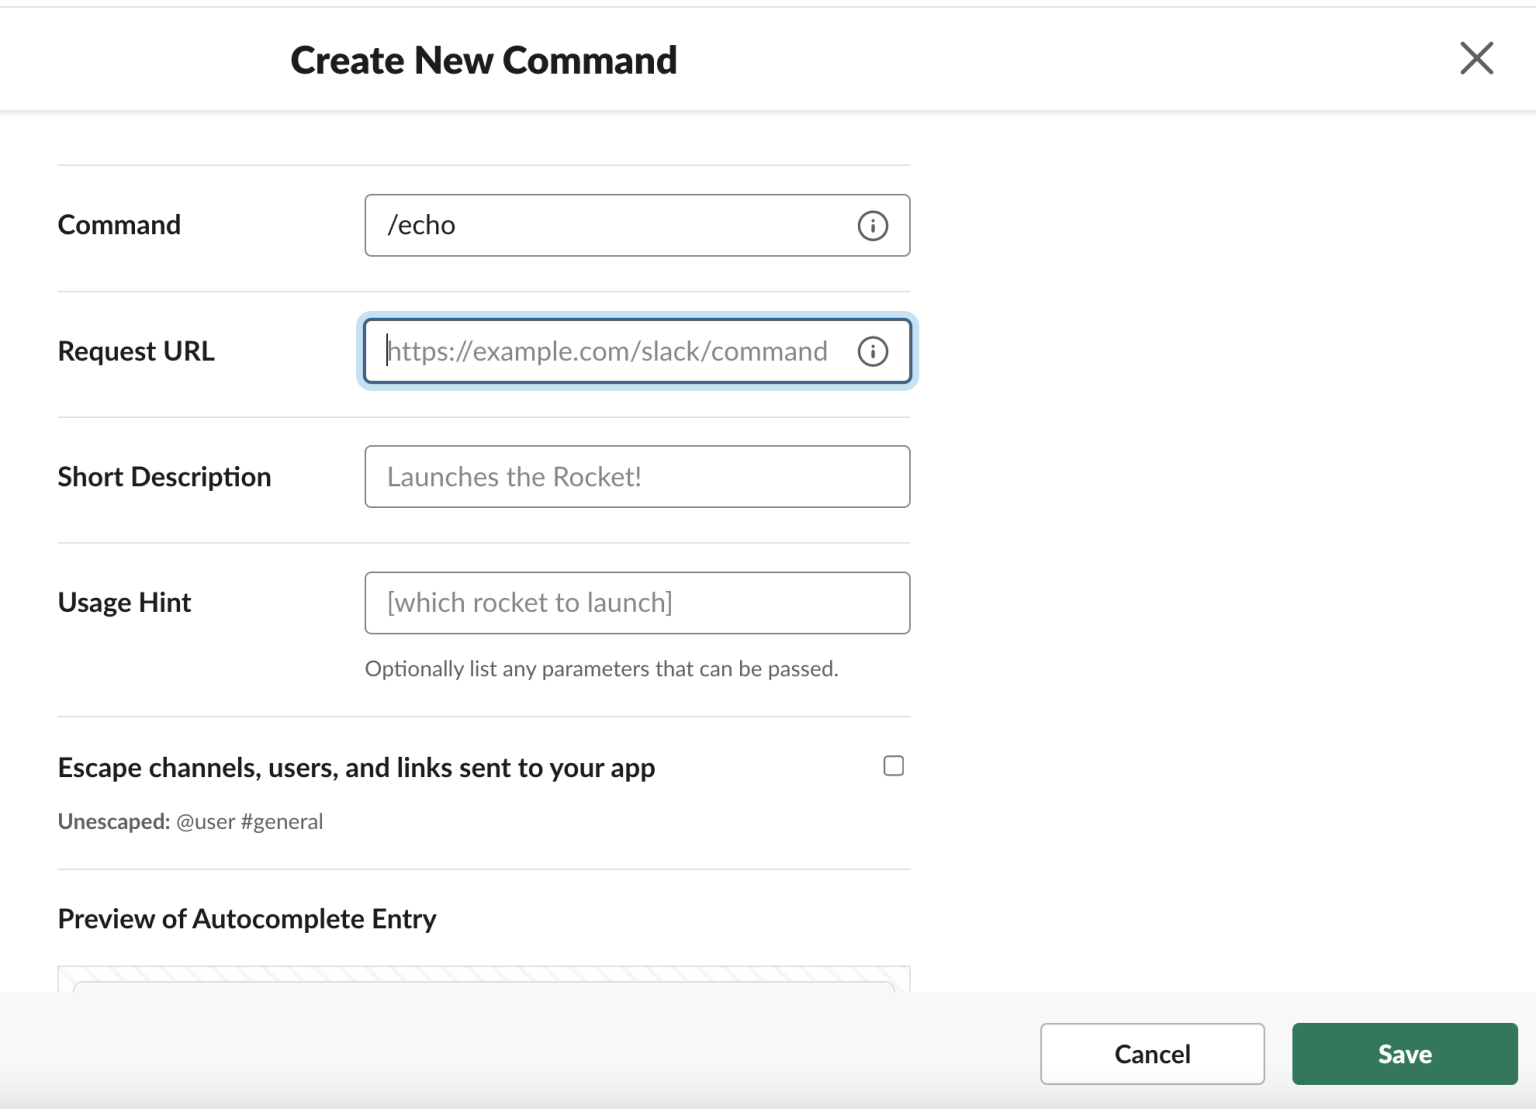Click the Short Description label
This screenshot has height=1109, width=1536.
[x=164, y=477]
